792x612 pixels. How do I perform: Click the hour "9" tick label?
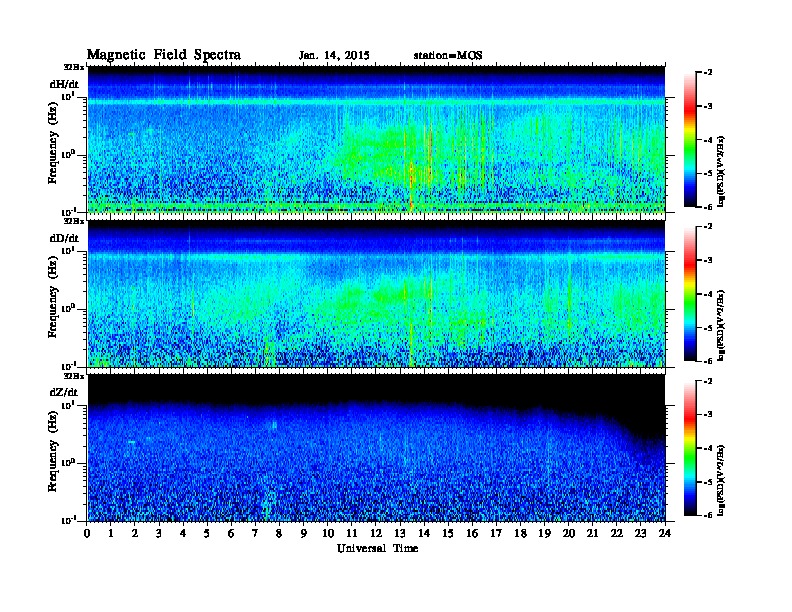click(304, 533)
